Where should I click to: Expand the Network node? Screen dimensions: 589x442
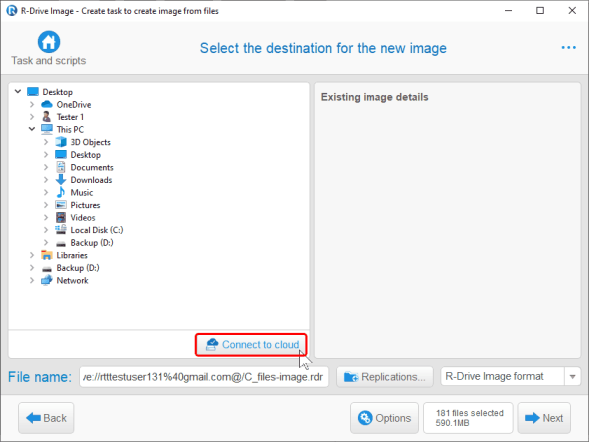(x=32, y=280)
